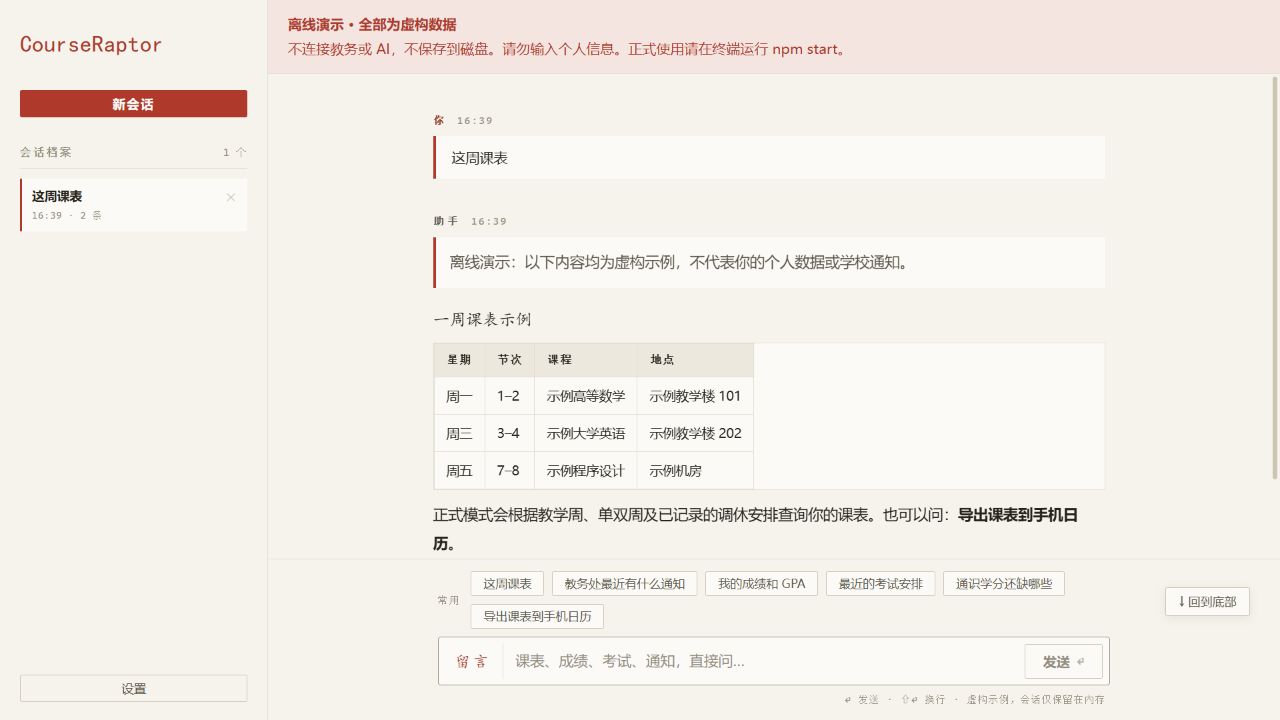Click the 3–4 period cell
This screenshot has width=1280, height=720.
click(x=510, y=433)
